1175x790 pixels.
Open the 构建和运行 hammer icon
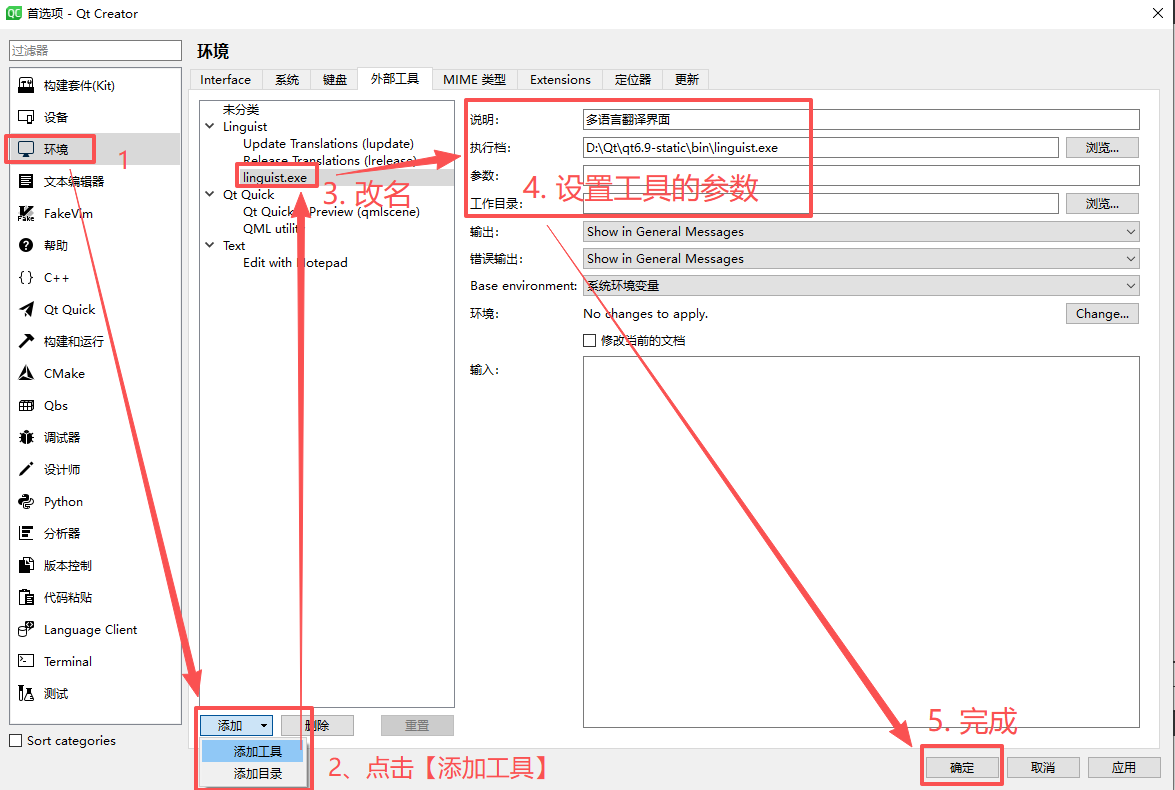point(26,341)
